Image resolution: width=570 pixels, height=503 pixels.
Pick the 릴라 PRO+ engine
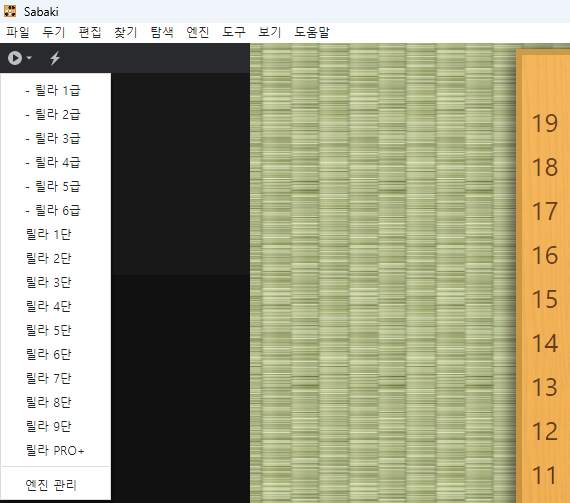coord(56,451)
